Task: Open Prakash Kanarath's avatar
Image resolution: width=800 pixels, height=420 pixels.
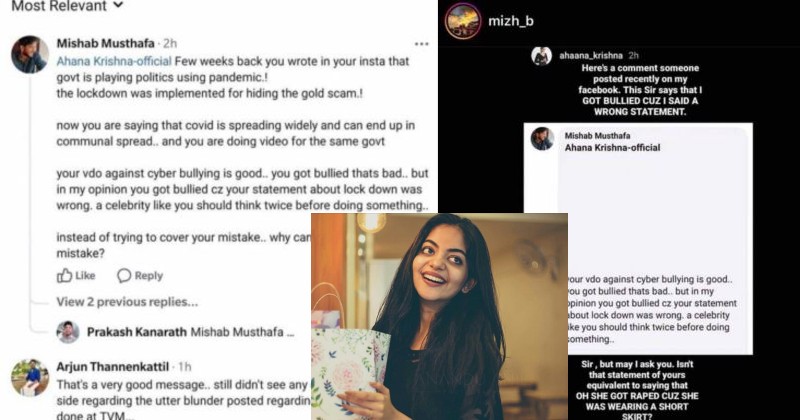Action: (68, 332)
